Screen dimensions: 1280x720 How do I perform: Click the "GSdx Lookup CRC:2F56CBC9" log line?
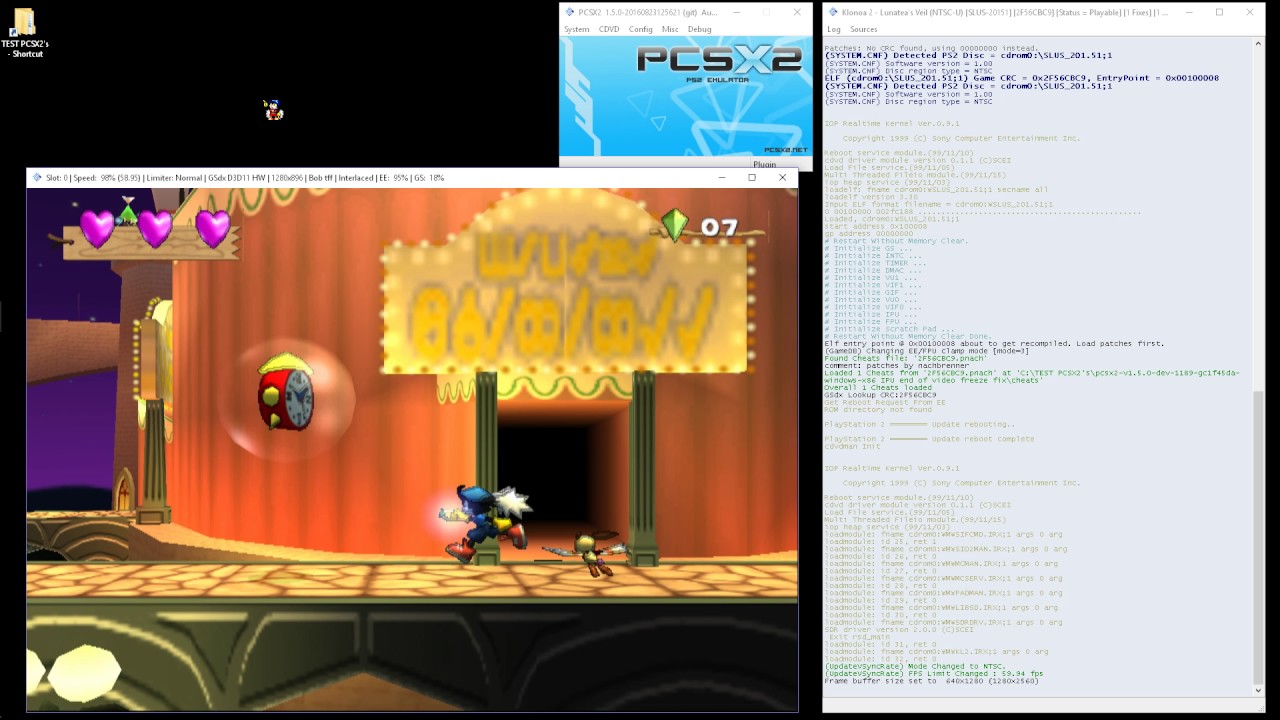[880, 395]
